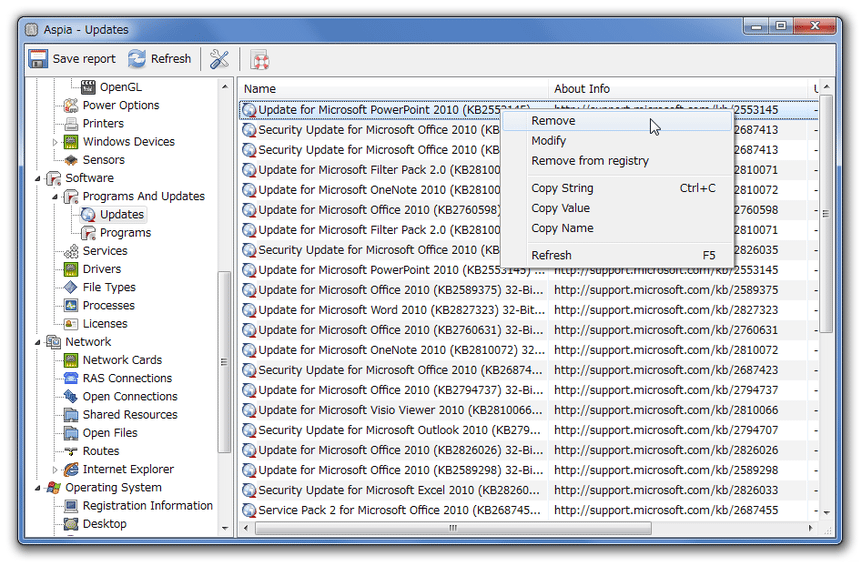
Task: Click the Services gears icon
Action: point(71,251)
